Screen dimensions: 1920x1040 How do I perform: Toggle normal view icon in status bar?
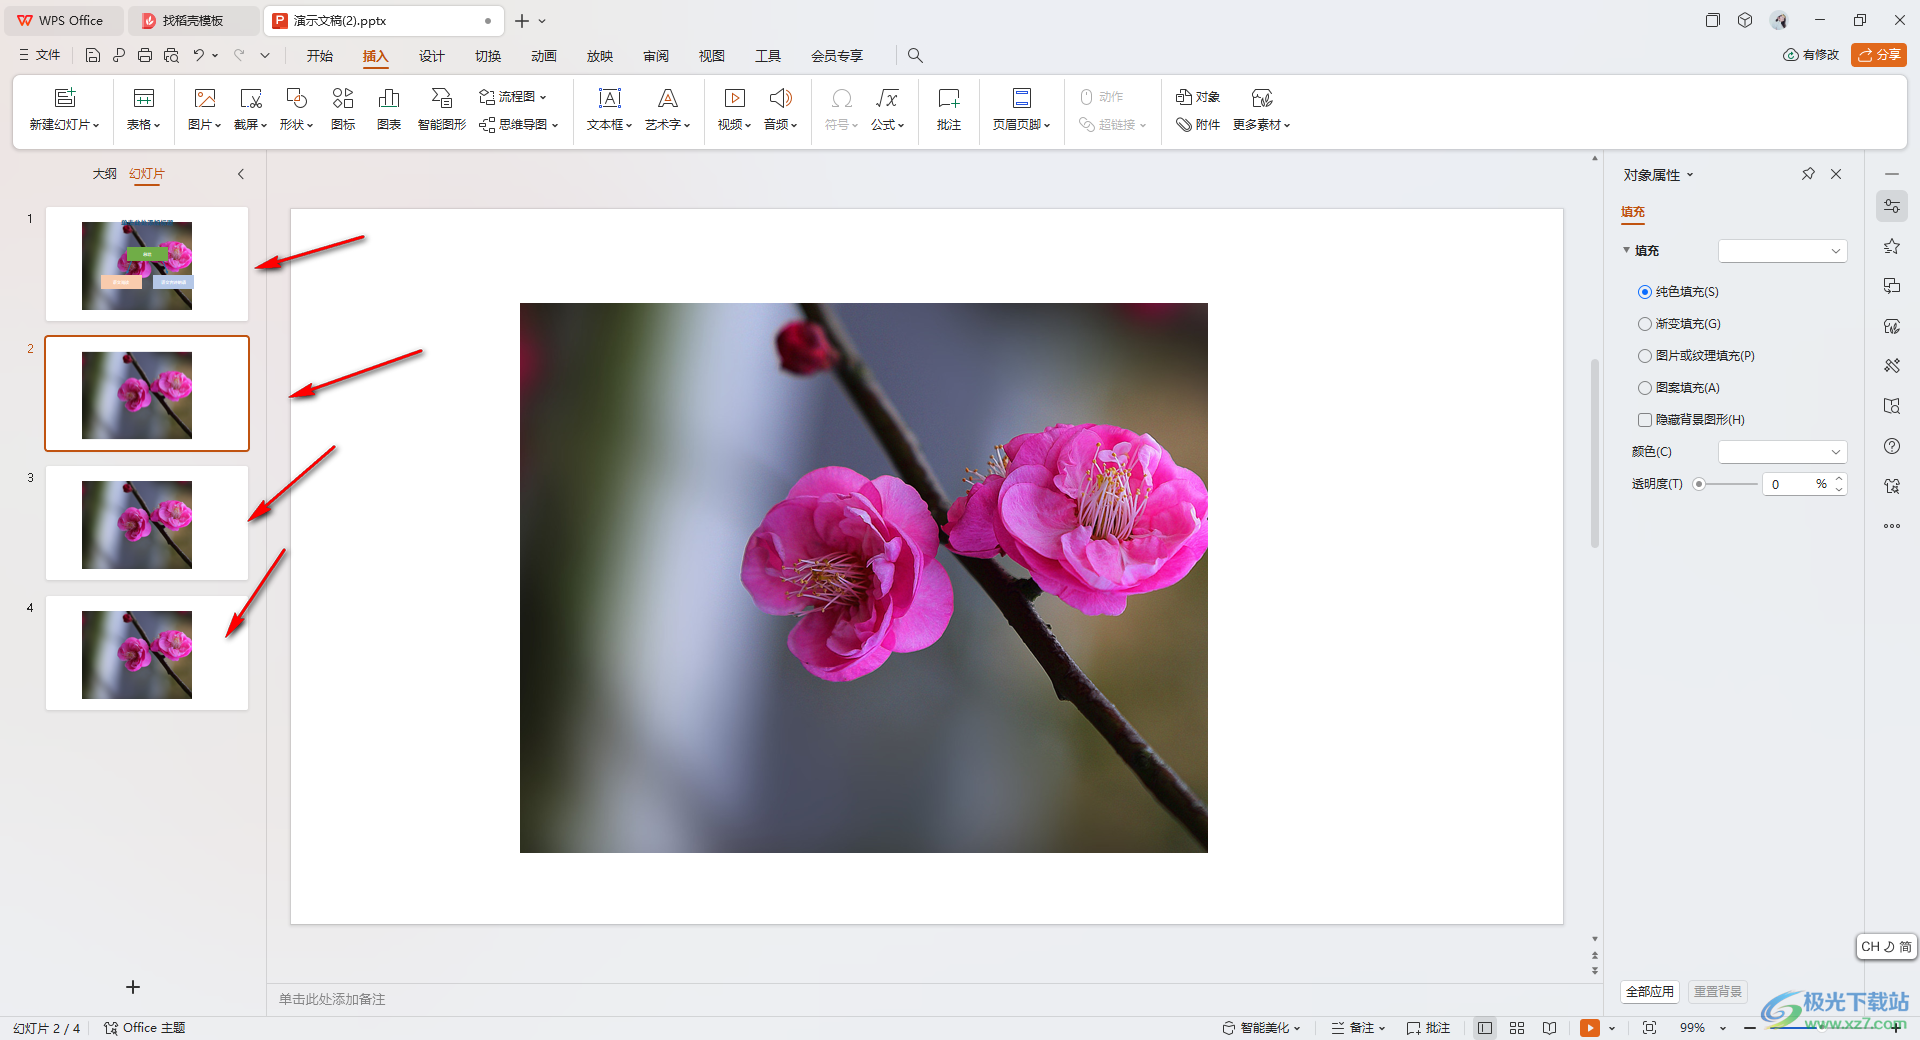[1485, 1028]
